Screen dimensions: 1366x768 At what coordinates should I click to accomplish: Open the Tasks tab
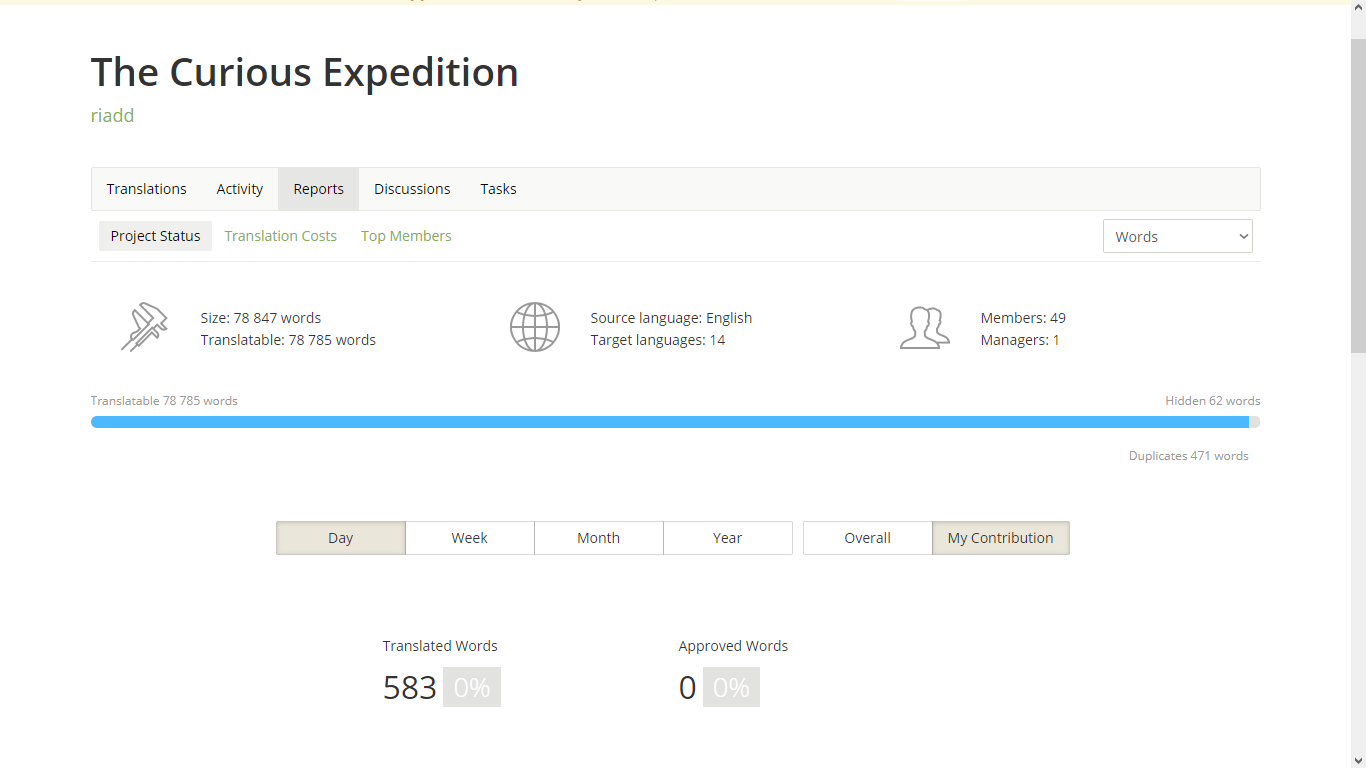[x=498, y=189]
